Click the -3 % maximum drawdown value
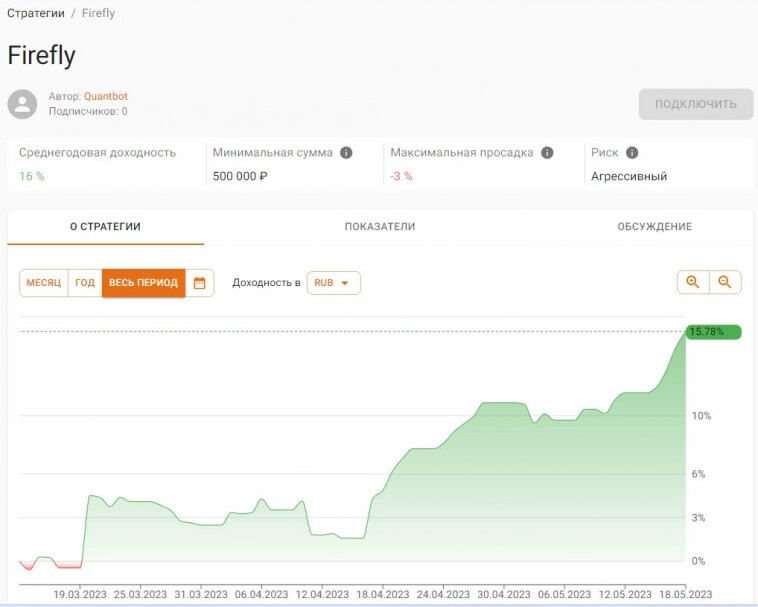Viewport: 758px width, 607px height. pyautogui.click(x=401, y=176)
